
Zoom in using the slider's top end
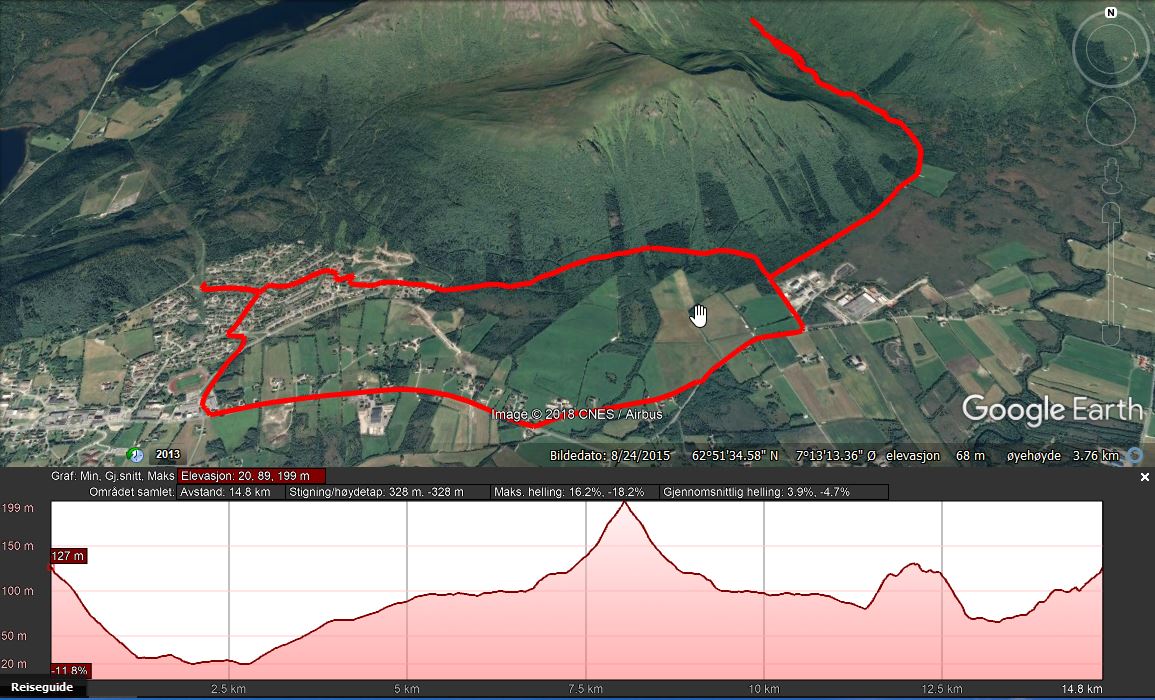pos(1111,211)
